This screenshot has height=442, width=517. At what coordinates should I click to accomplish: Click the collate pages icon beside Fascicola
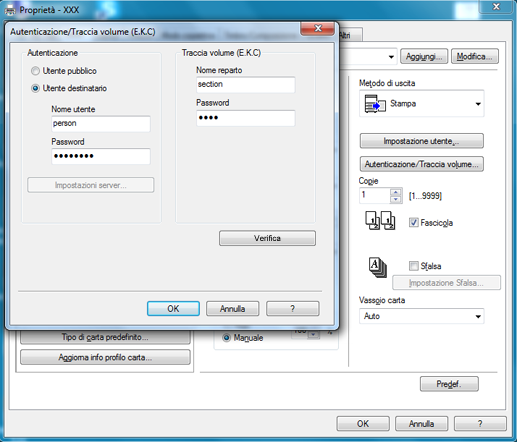(380, 221)
